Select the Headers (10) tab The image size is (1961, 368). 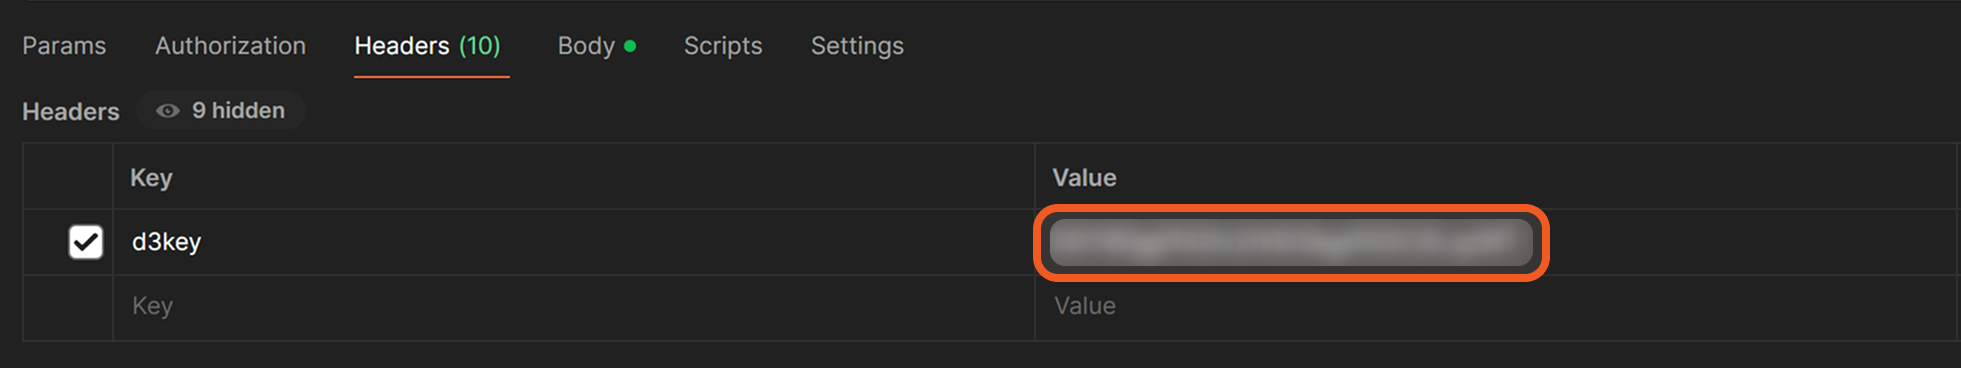(x=428, y=46)
